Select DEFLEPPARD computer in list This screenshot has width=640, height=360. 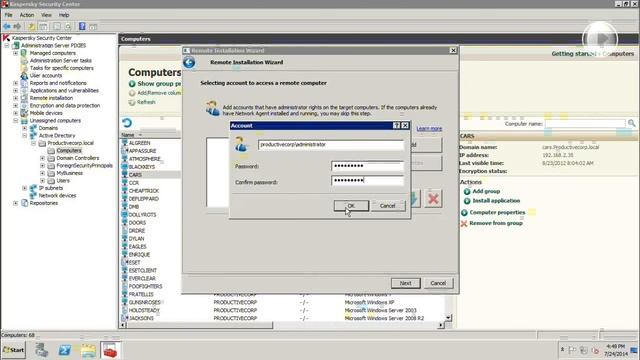coord(144,199)
